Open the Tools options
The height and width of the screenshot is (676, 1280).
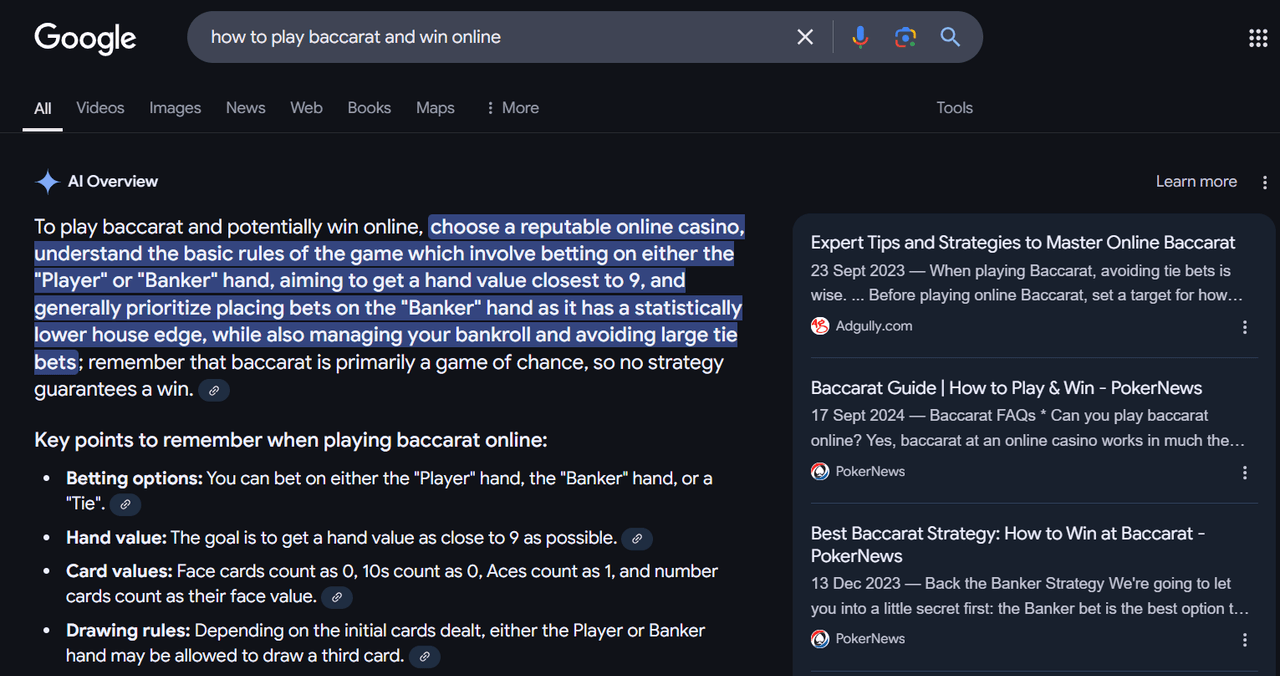(x=954, y=108)
